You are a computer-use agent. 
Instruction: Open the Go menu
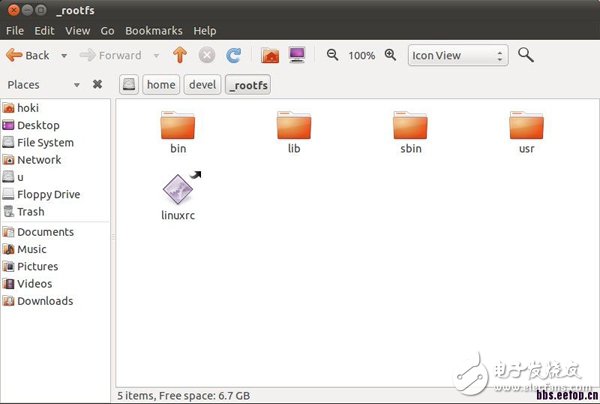(x=108, y=31)
